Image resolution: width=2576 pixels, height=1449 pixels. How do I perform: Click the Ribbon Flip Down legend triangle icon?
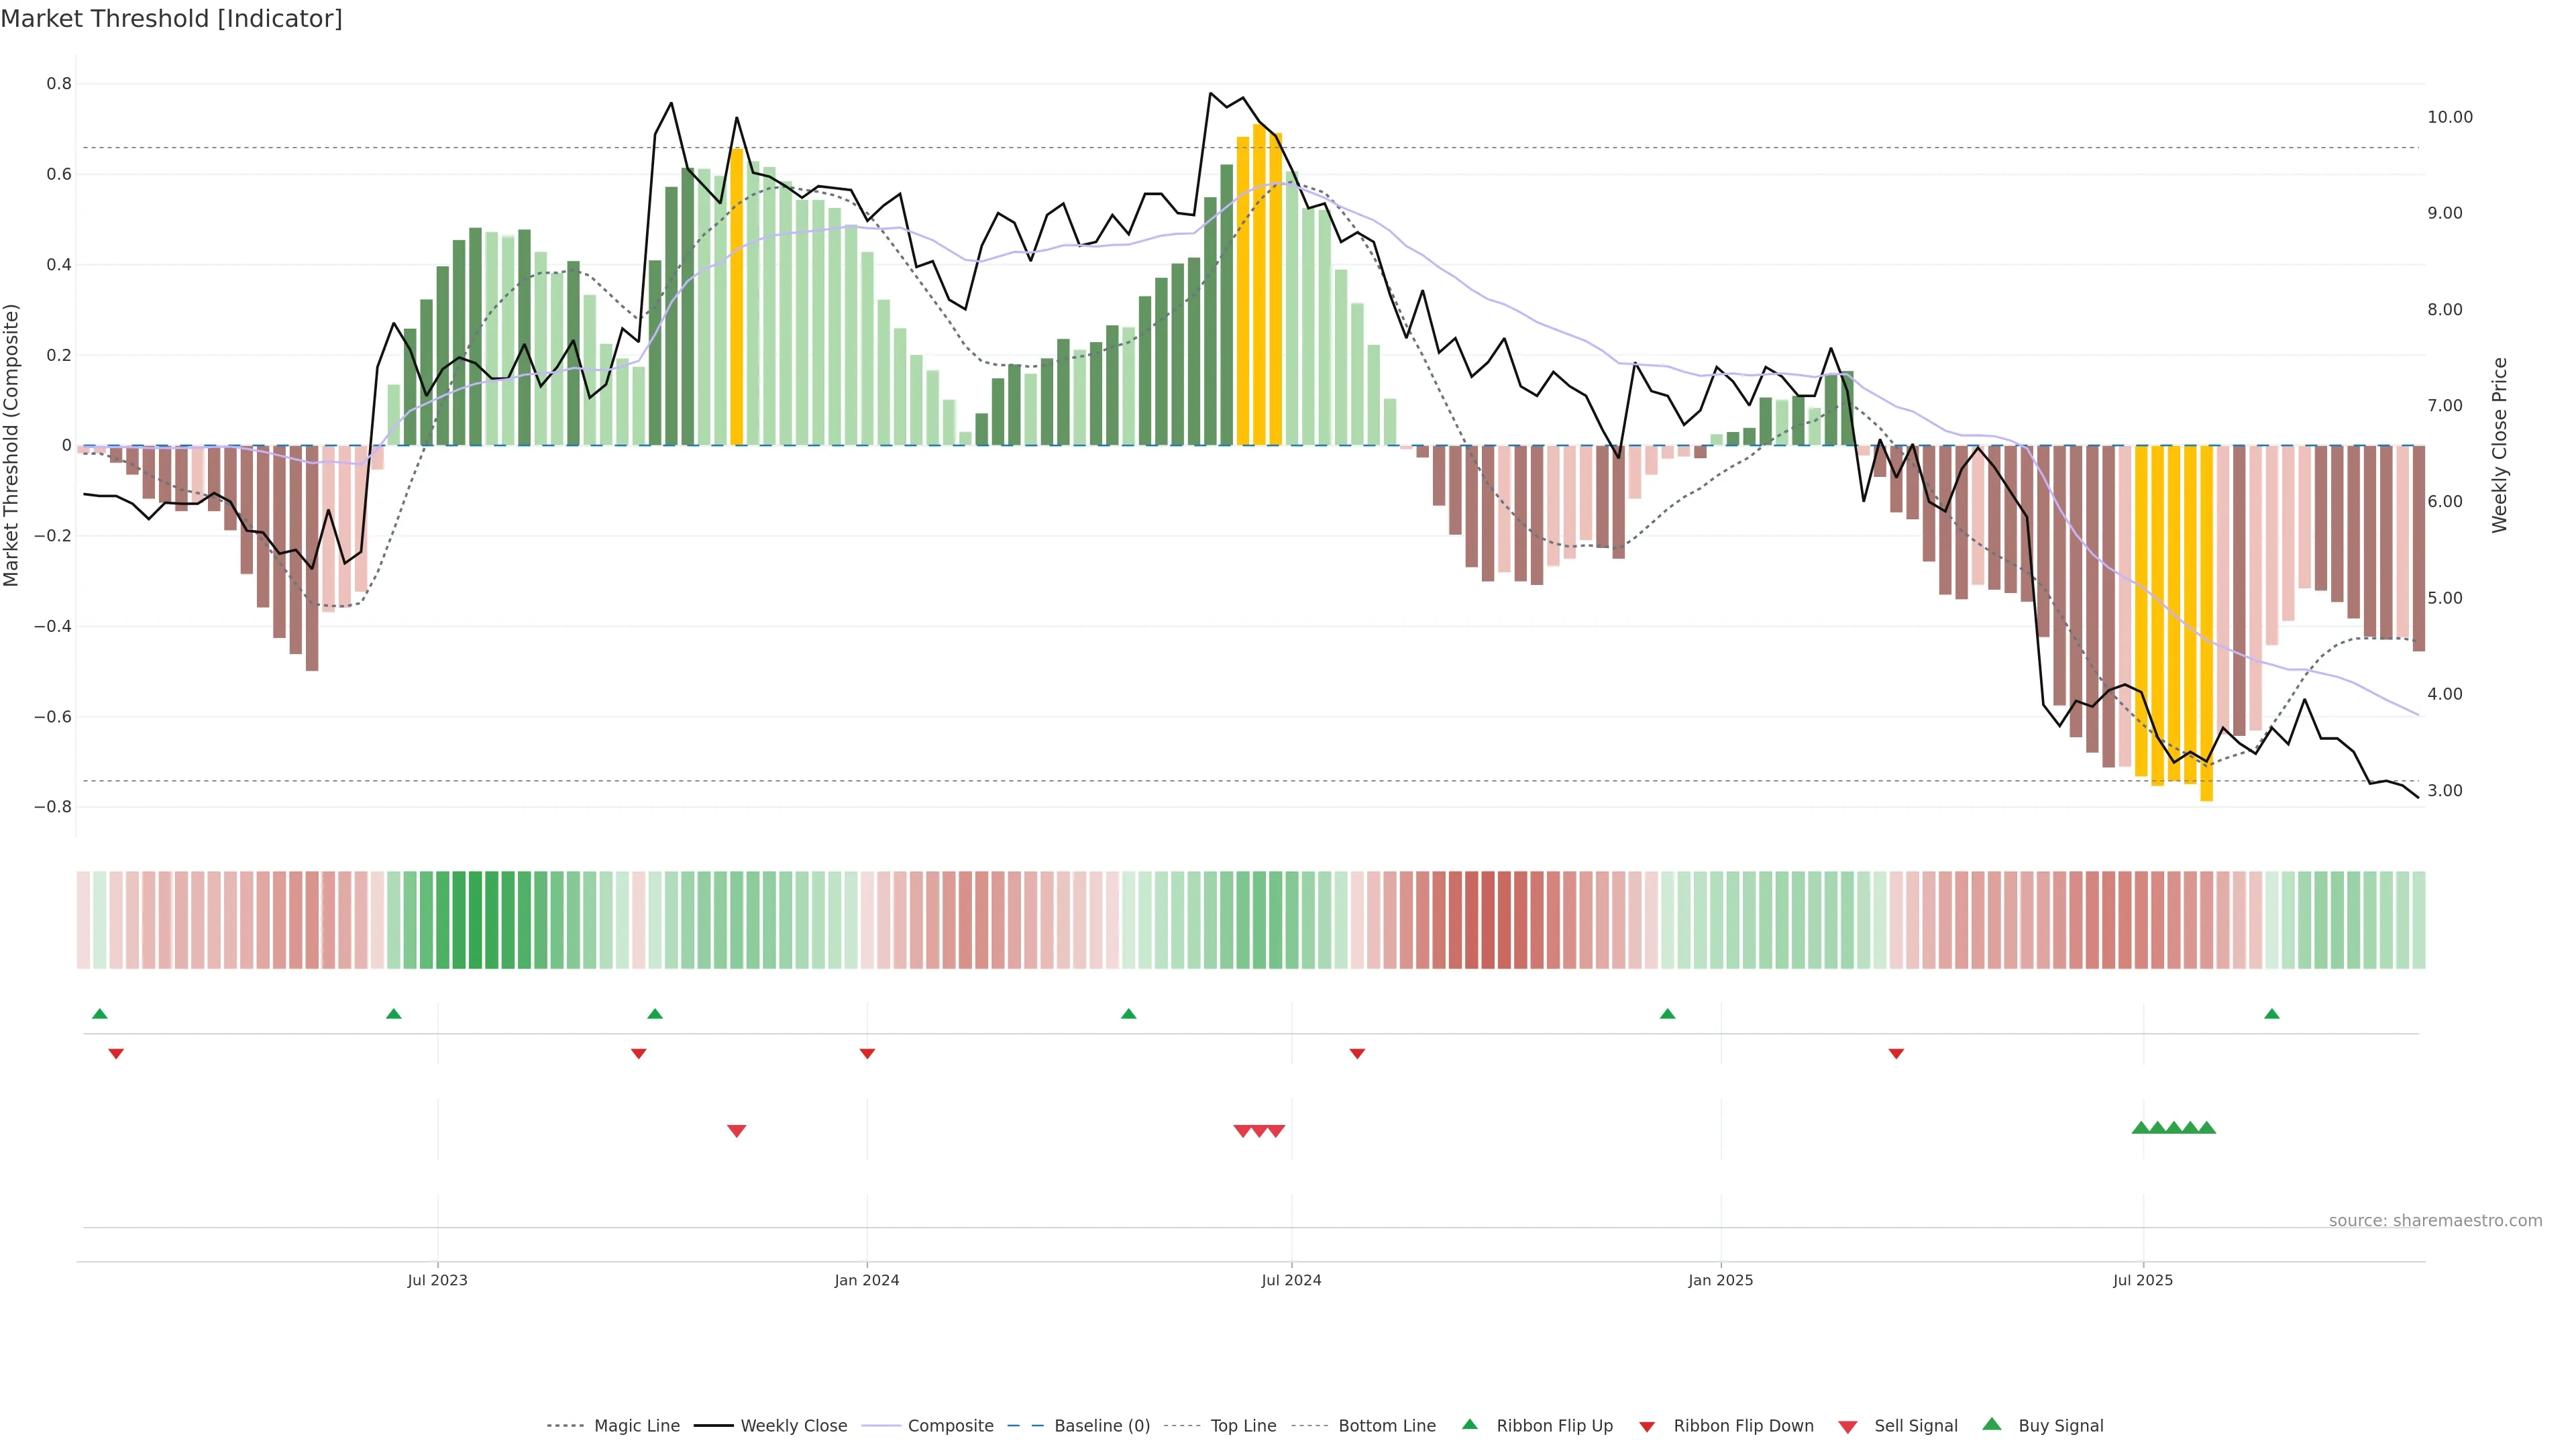[x=1647, y=1426]
